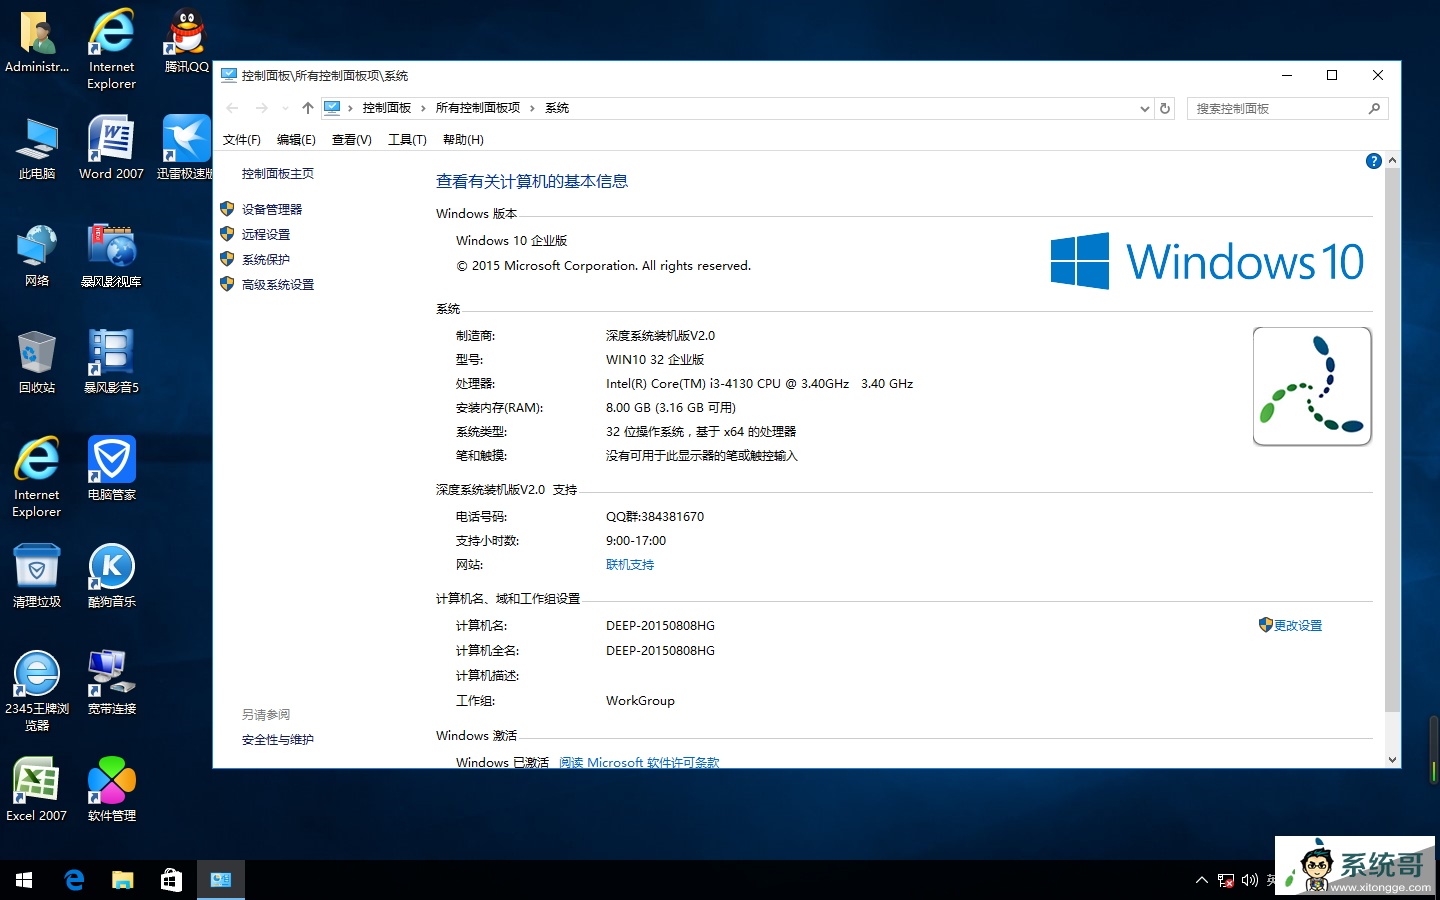Open 远程设置 link
Viewport: 1440px width, 900px height.
(265, 235)
